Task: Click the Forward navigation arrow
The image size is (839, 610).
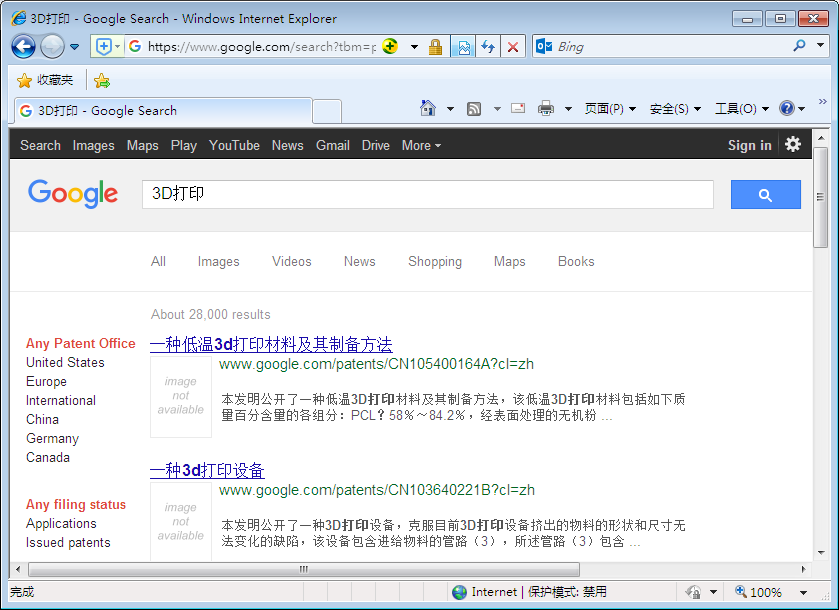Action: pyautogui.click(x=52, y=47)
